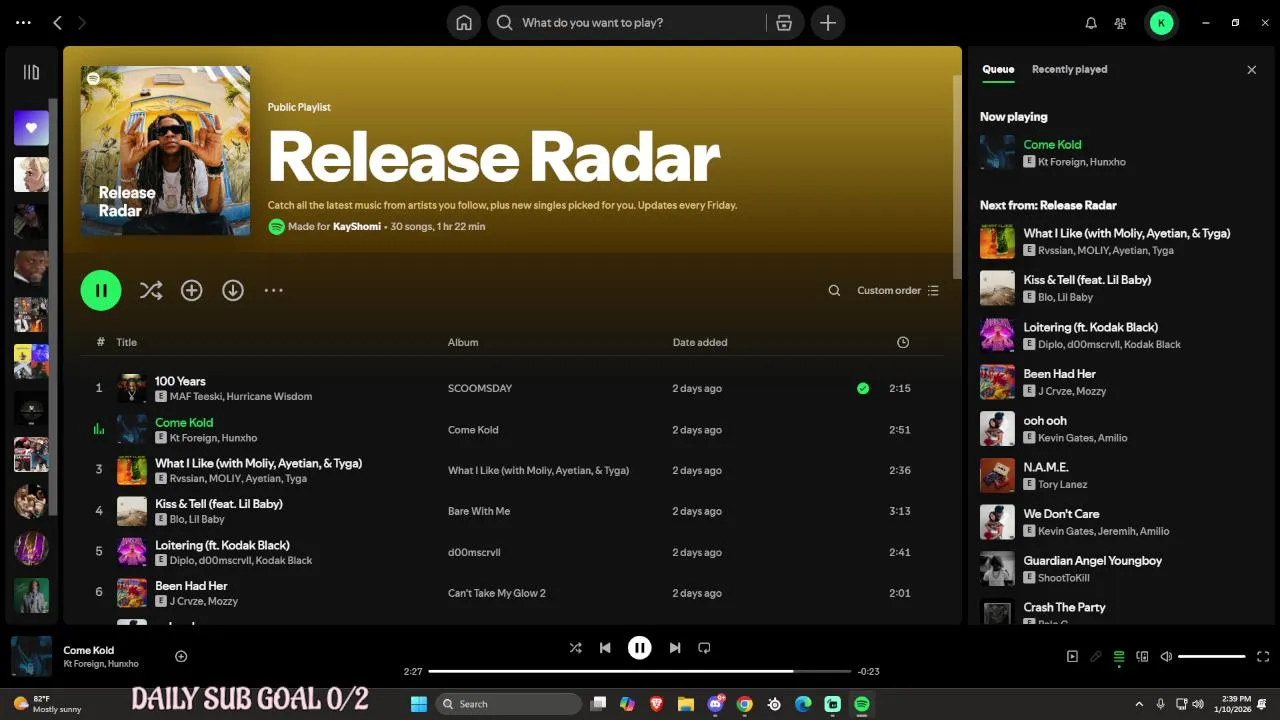Toggle the queue icon in player bar

(x=1119, y=657)
